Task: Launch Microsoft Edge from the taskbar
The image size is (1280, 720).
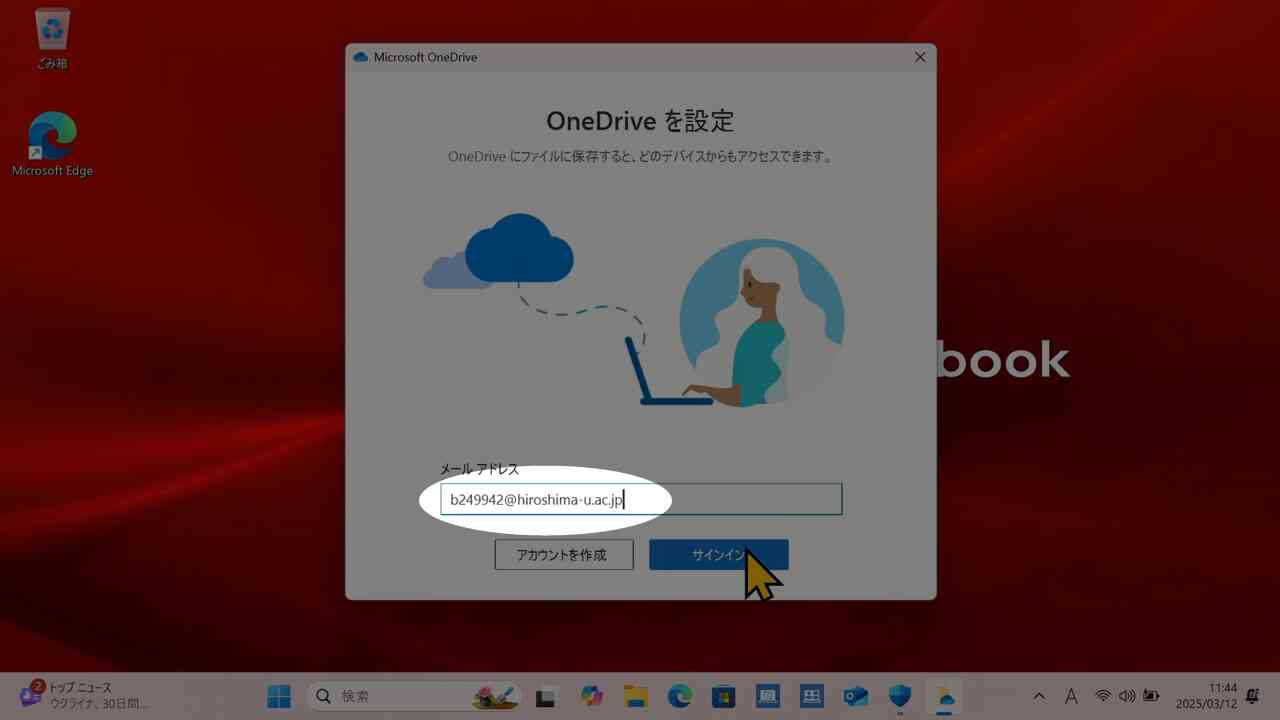Action: pyautogui.click(x=682, y=695)
